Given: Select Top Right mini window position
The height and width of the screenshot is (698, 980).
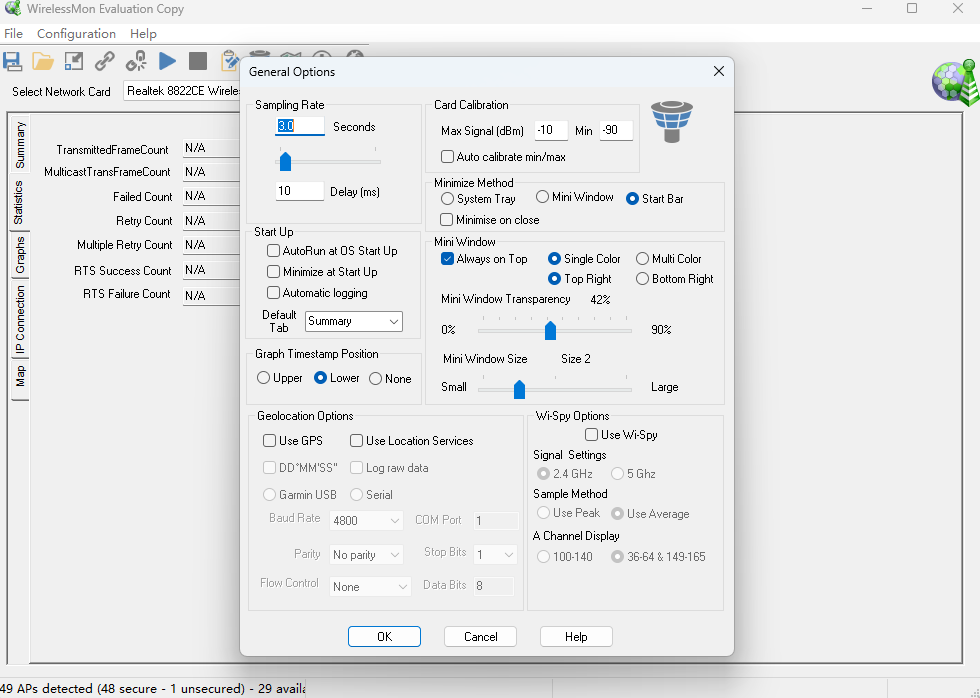Looking at the screenshot, I should (554, 279).
